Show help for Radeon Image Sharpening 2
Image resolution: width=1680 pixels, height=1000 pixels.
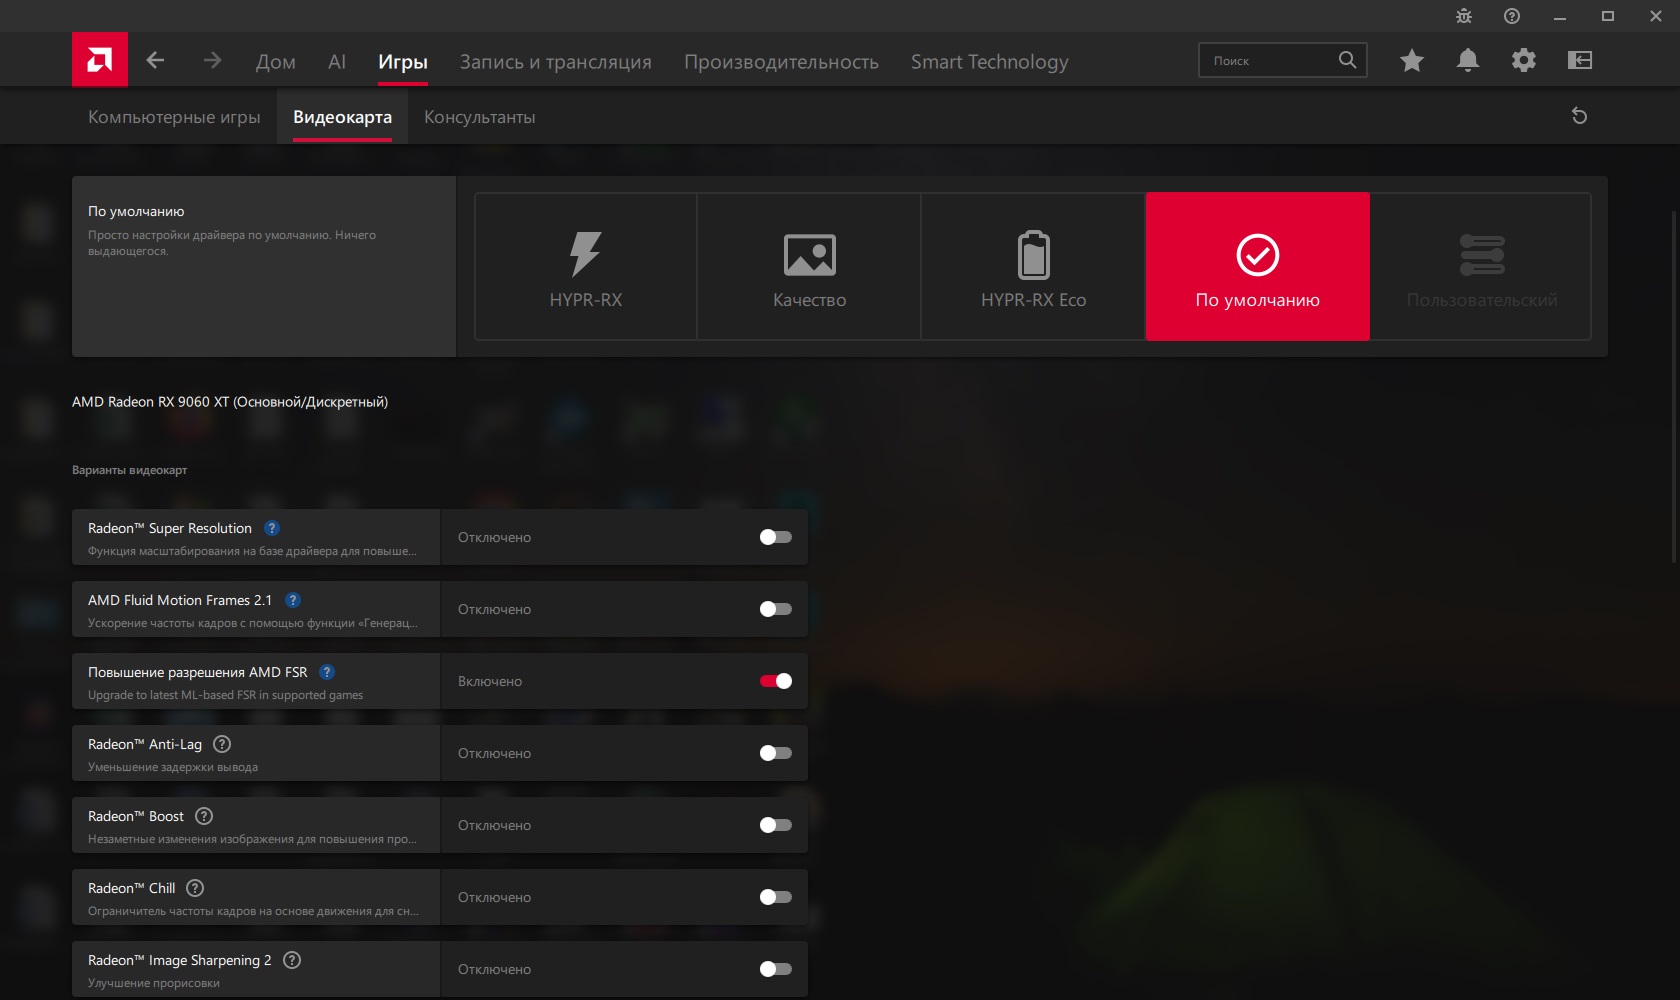pos(292,960)
